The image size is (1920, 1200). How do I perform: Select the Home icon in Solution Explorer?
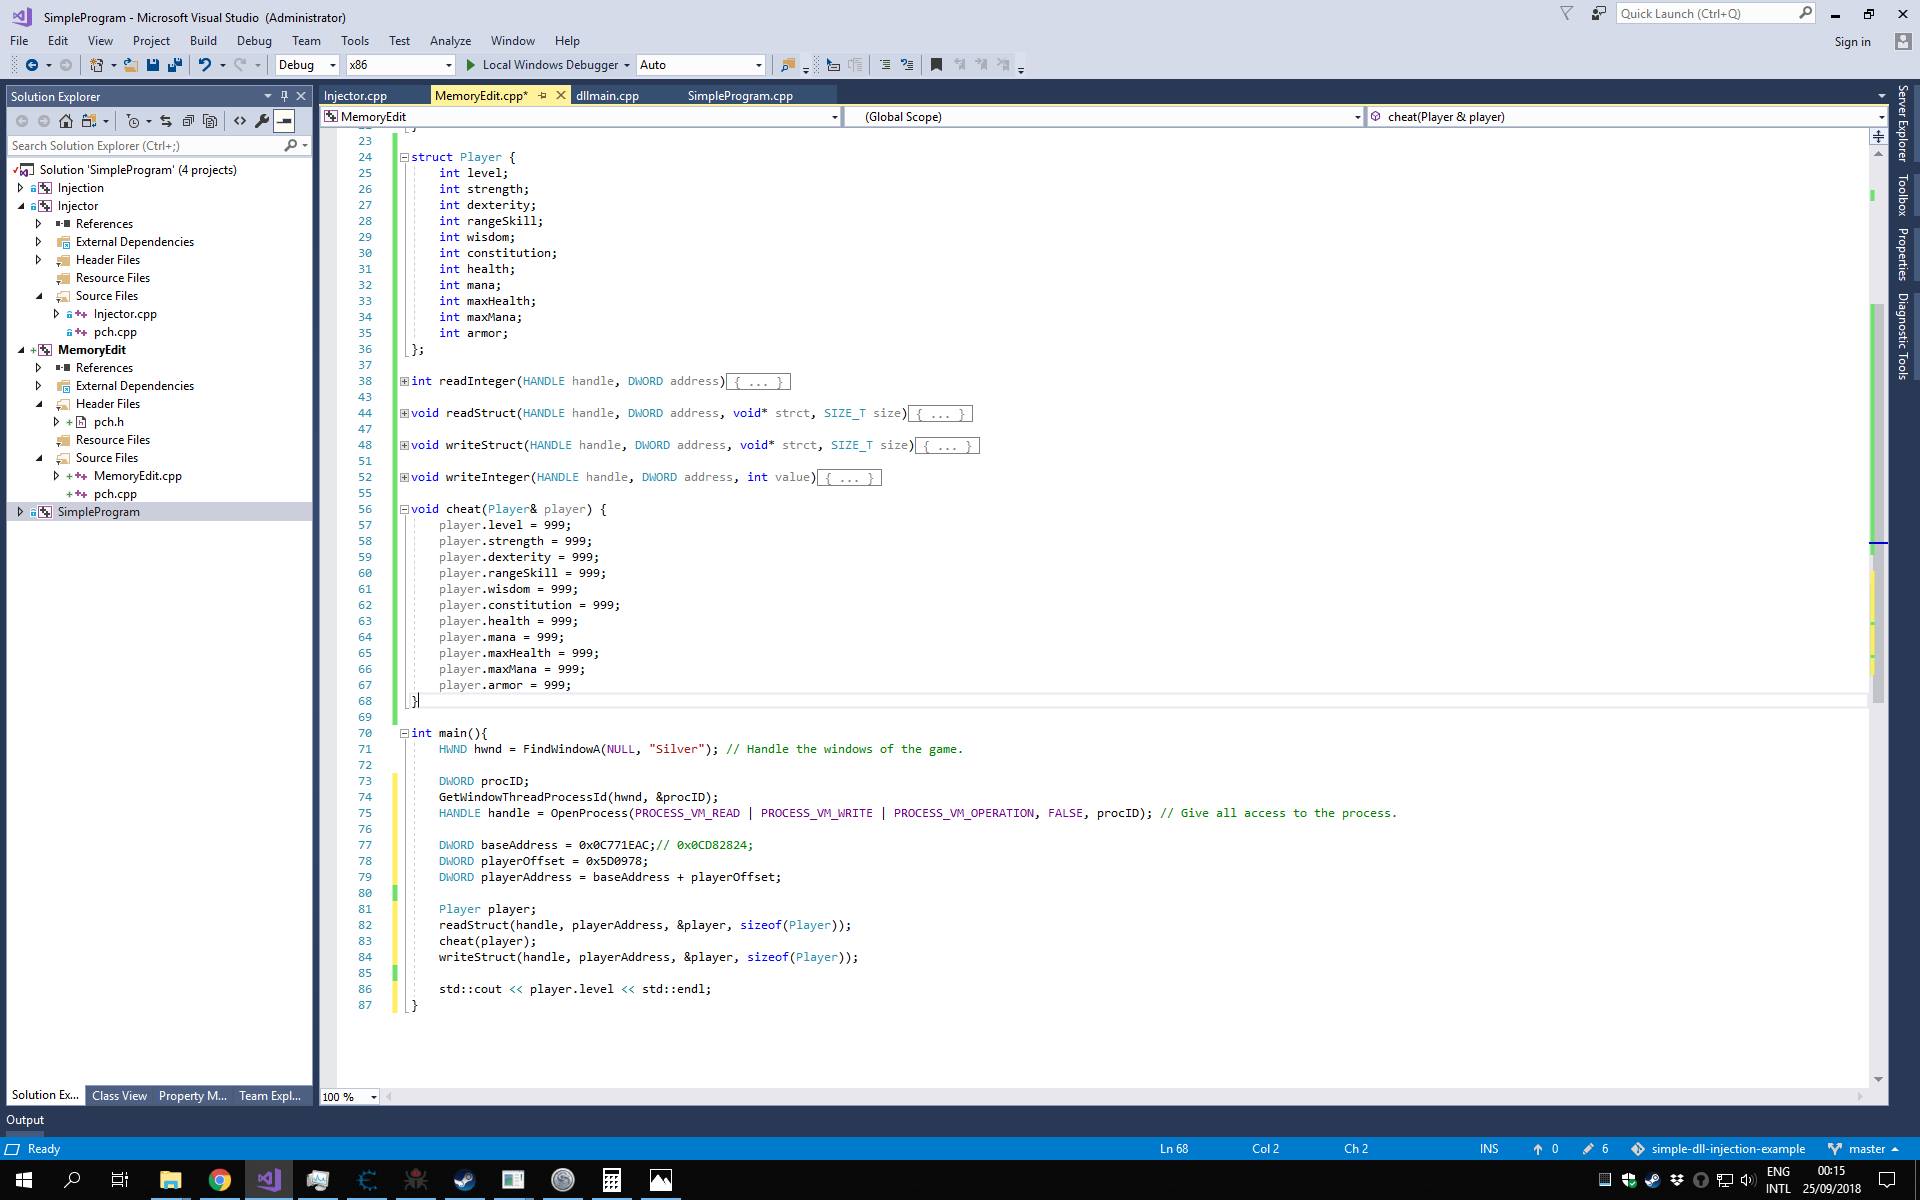coord(66,120)
